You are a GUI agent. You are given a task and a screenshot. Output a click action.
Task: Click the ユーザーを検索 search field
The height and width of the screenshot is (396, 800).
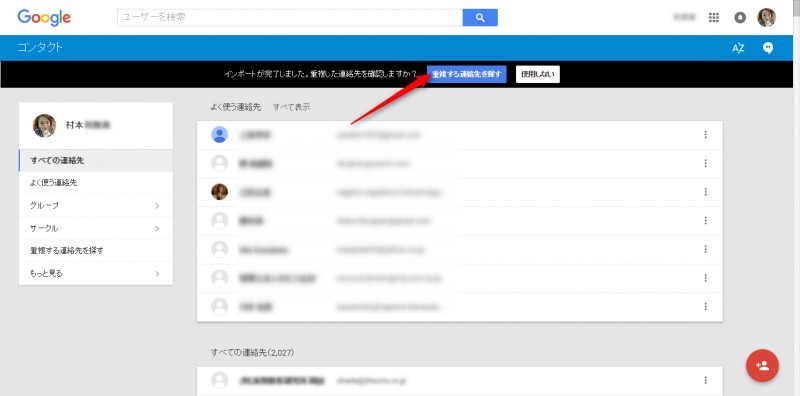coord(290,17)
